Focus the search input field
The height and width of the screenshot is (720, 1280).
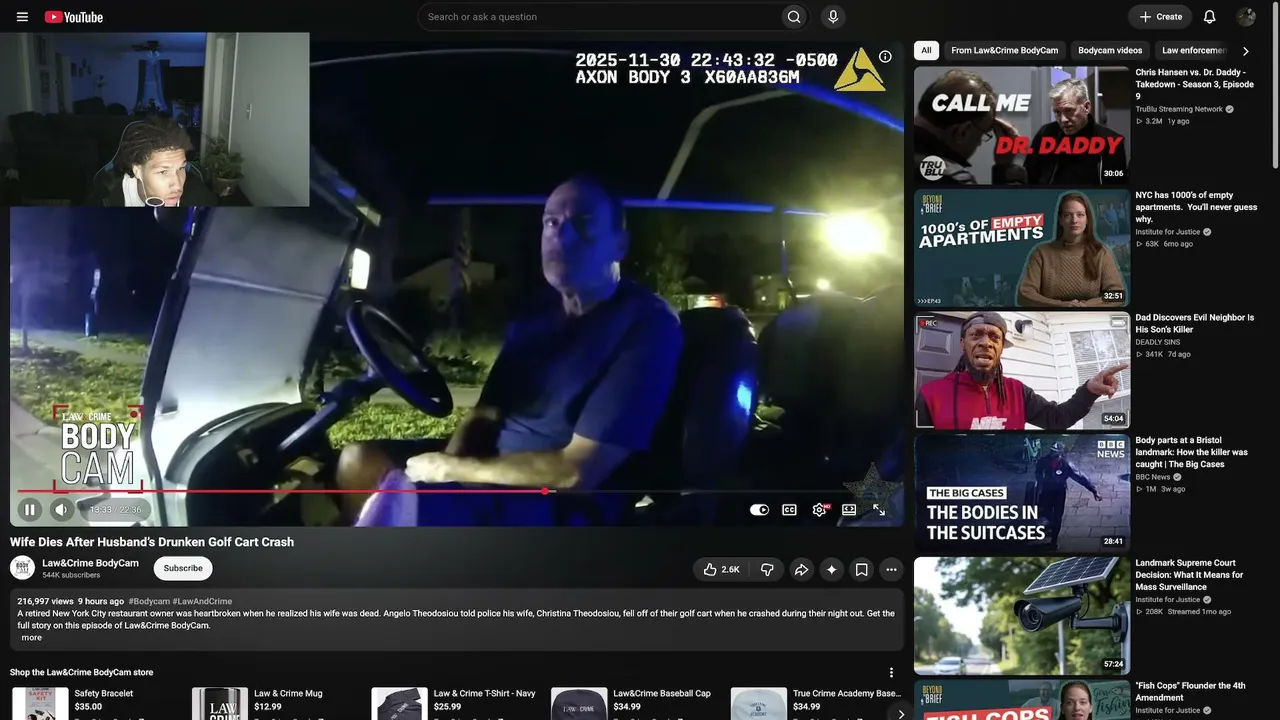pos(600,17)
